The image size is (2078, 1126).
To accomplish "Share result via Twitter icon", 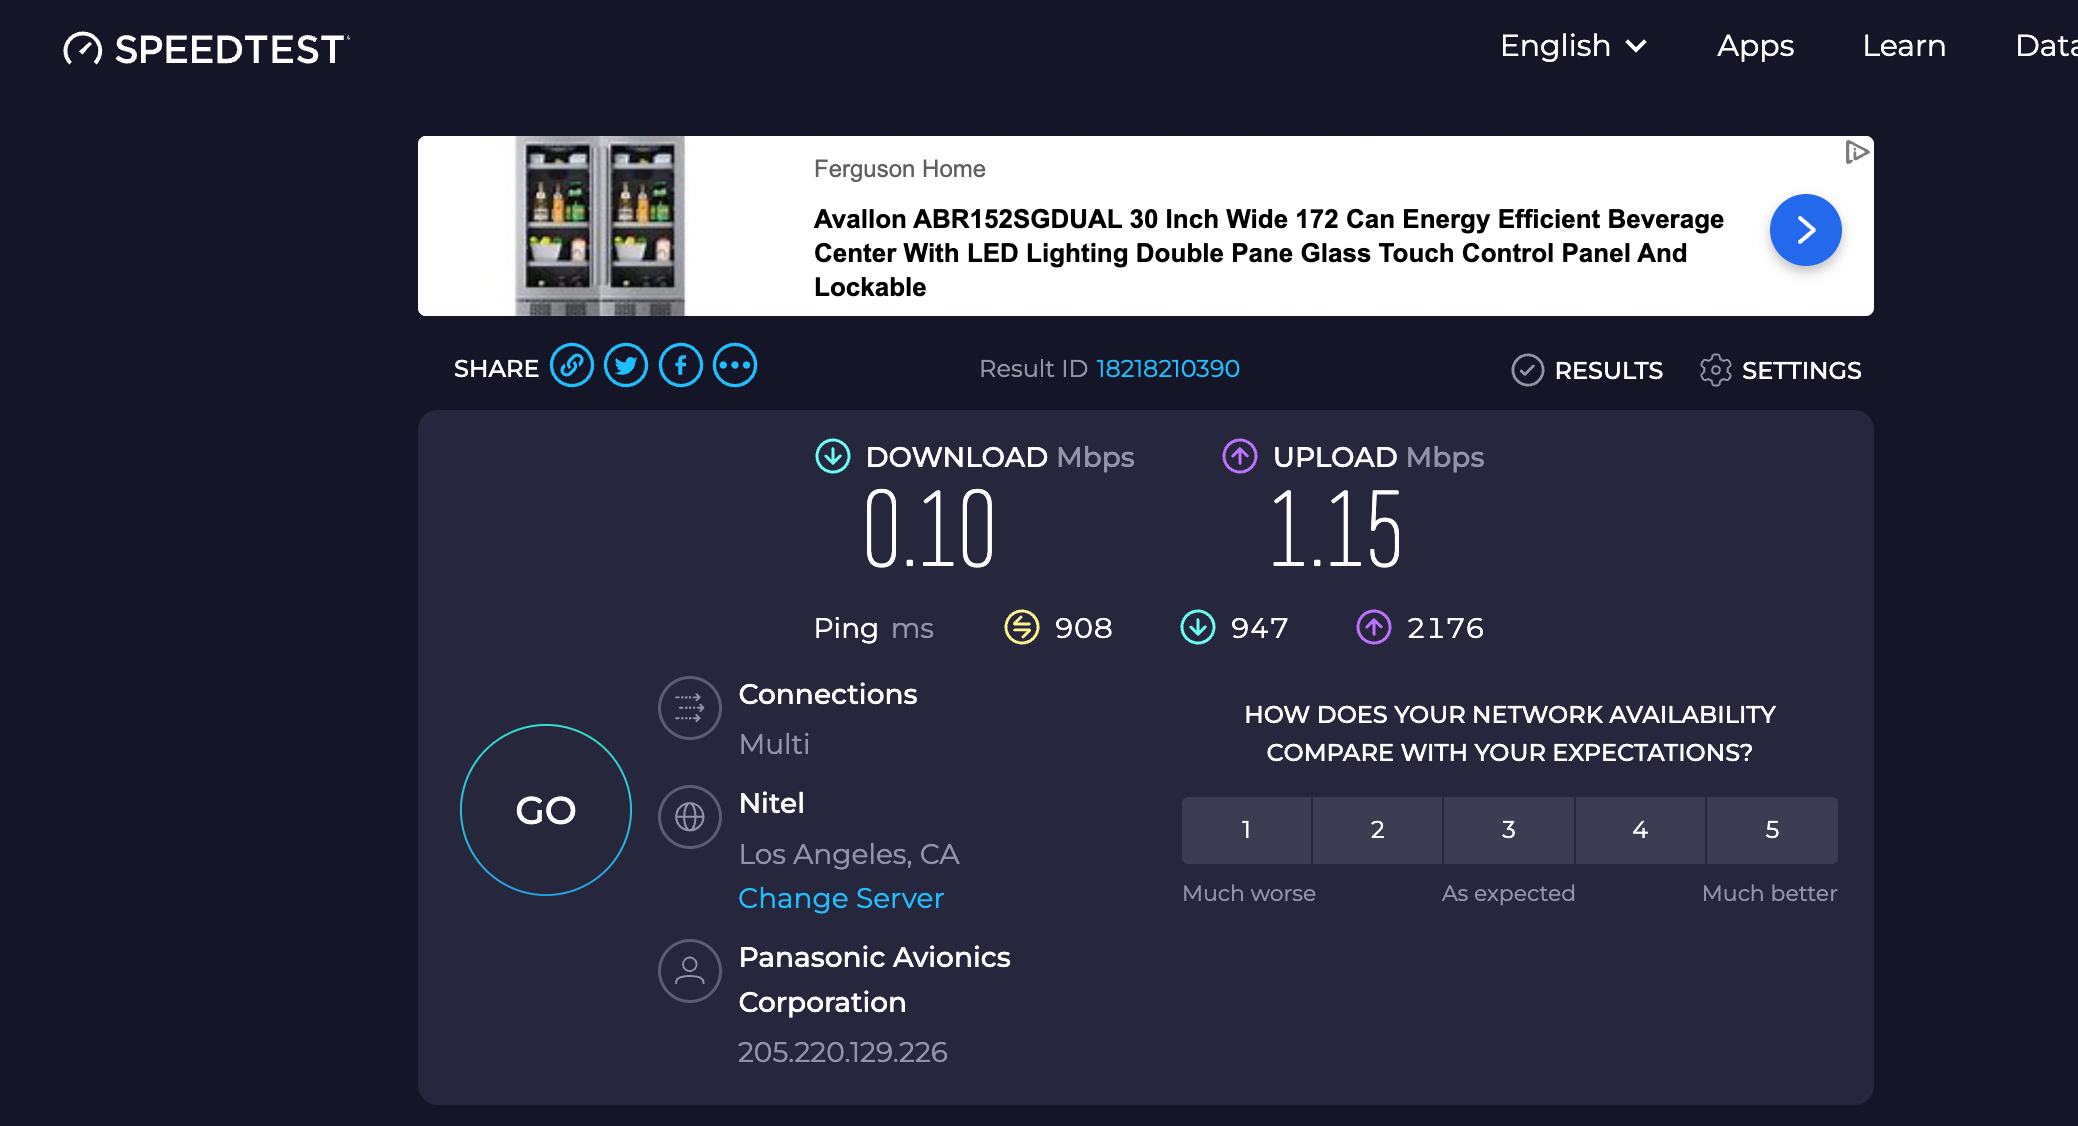I will [626, 365].
